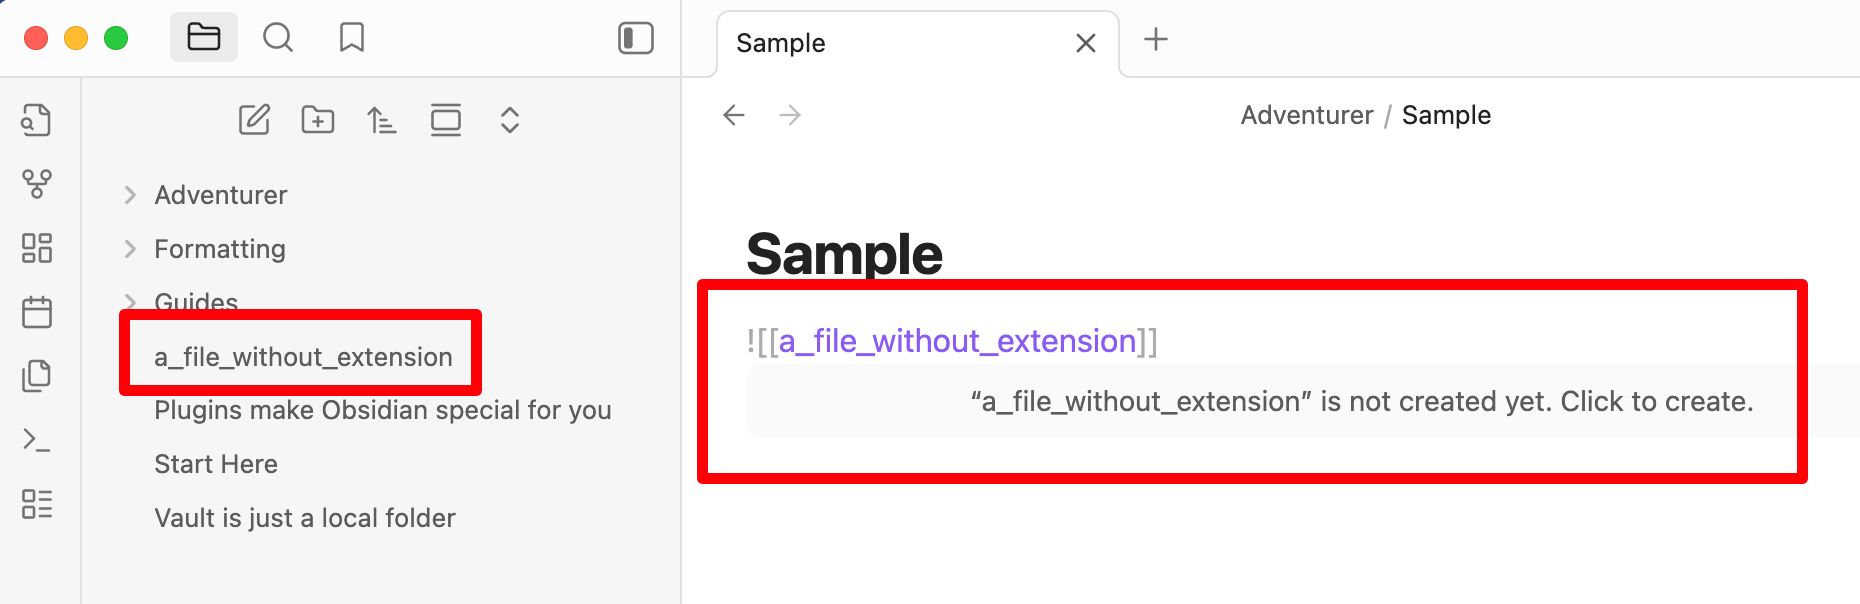Open the Start Here note
Screen dimensions: 1860x604
[216, 464]
